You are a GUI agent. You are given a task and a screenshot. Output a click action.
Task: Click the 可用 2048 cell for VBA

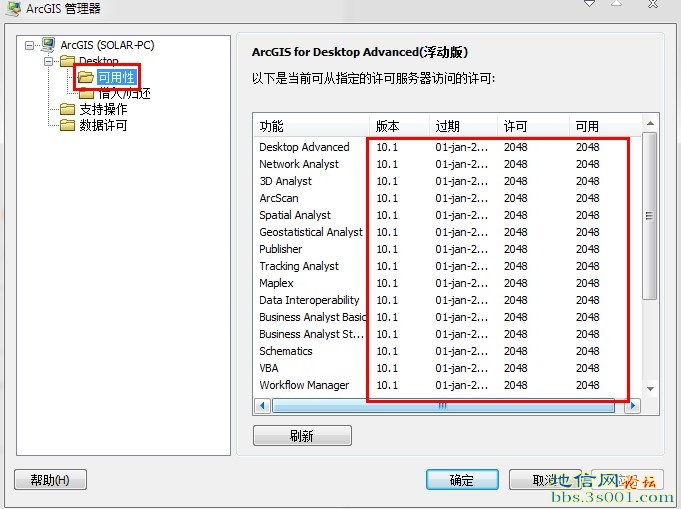point(588,368)
